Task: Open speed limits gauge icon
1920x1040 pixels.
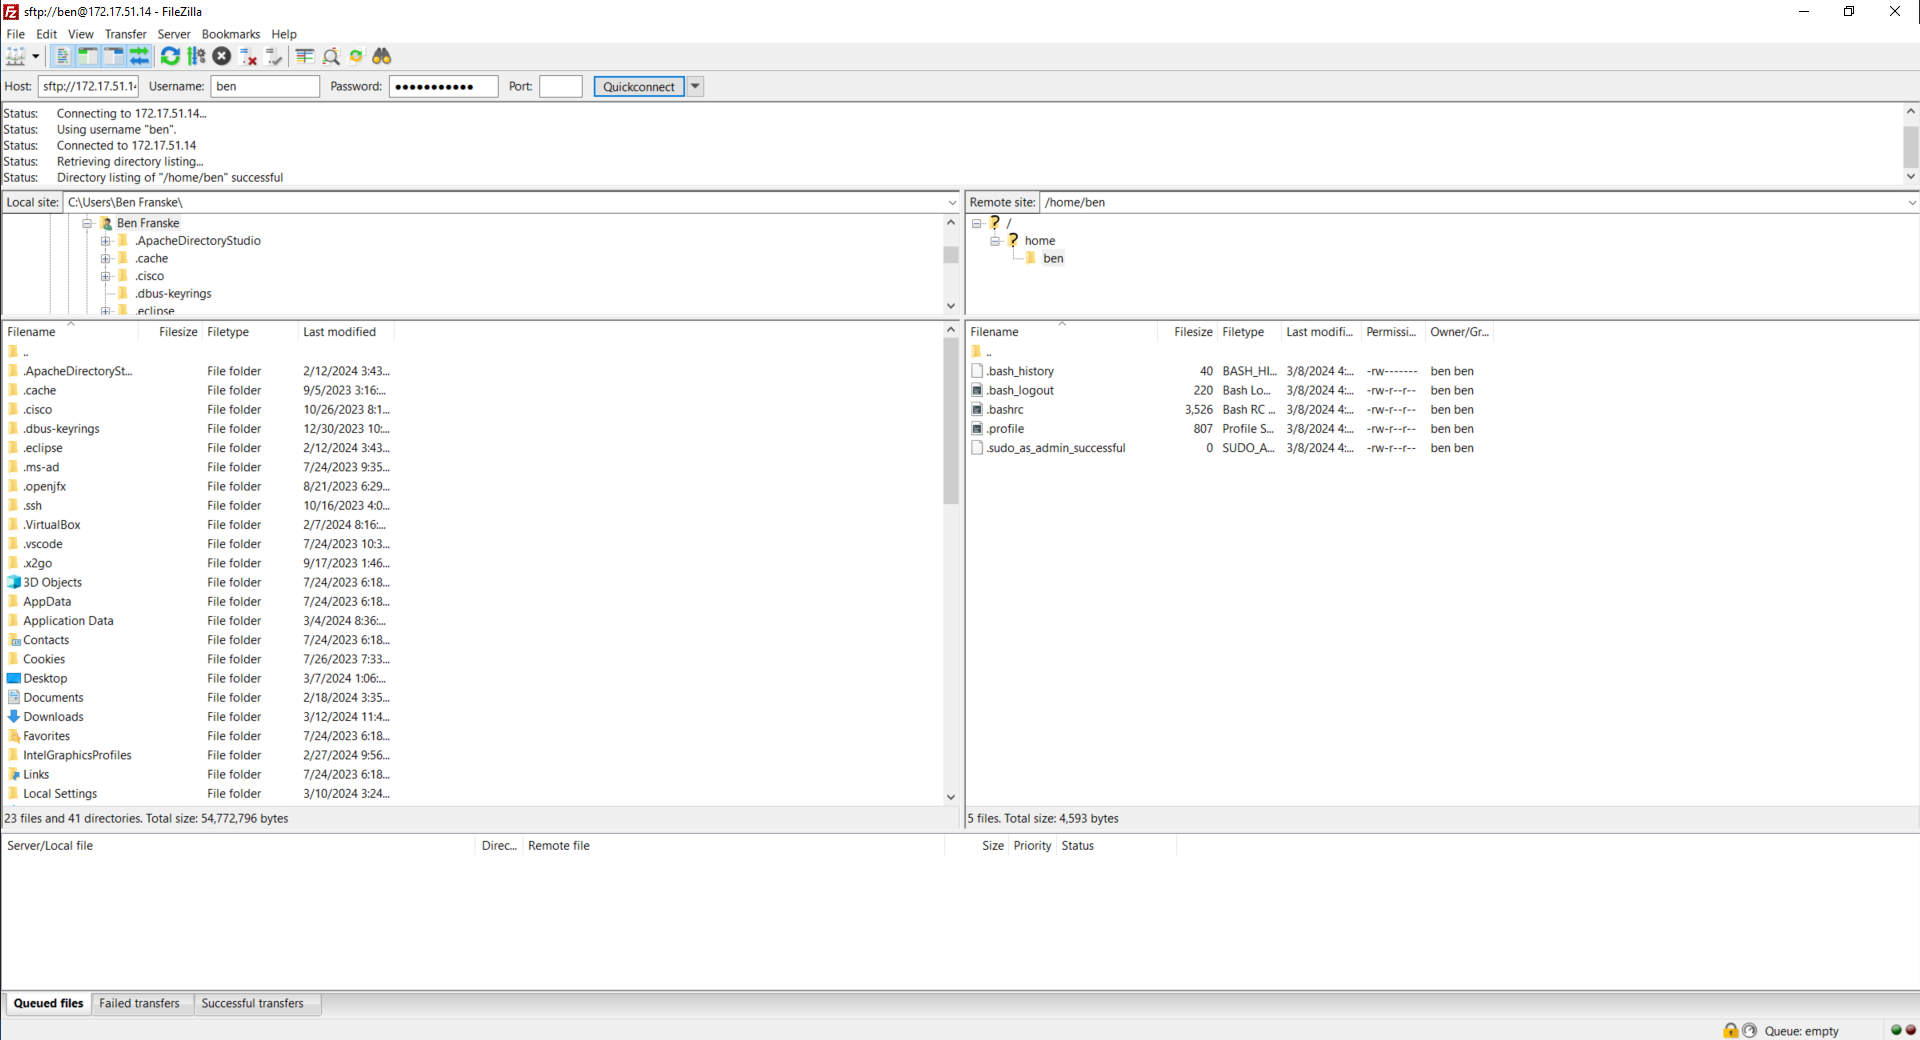Action: 1749,1030
